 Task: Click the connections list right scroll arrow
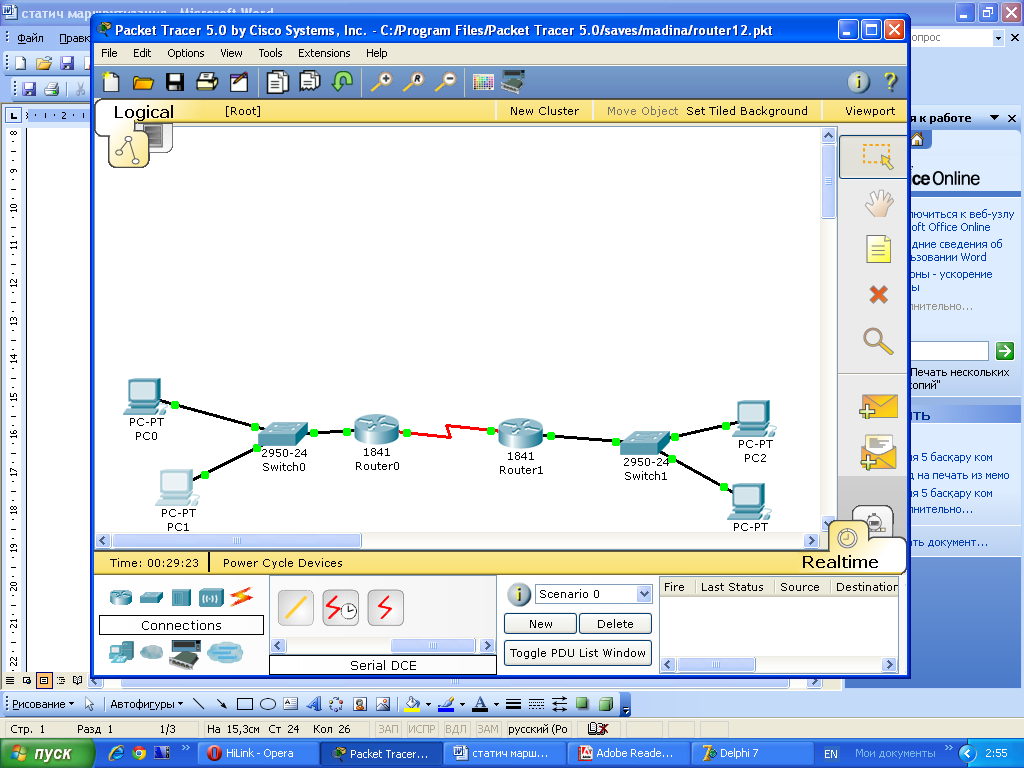point(487,645)
